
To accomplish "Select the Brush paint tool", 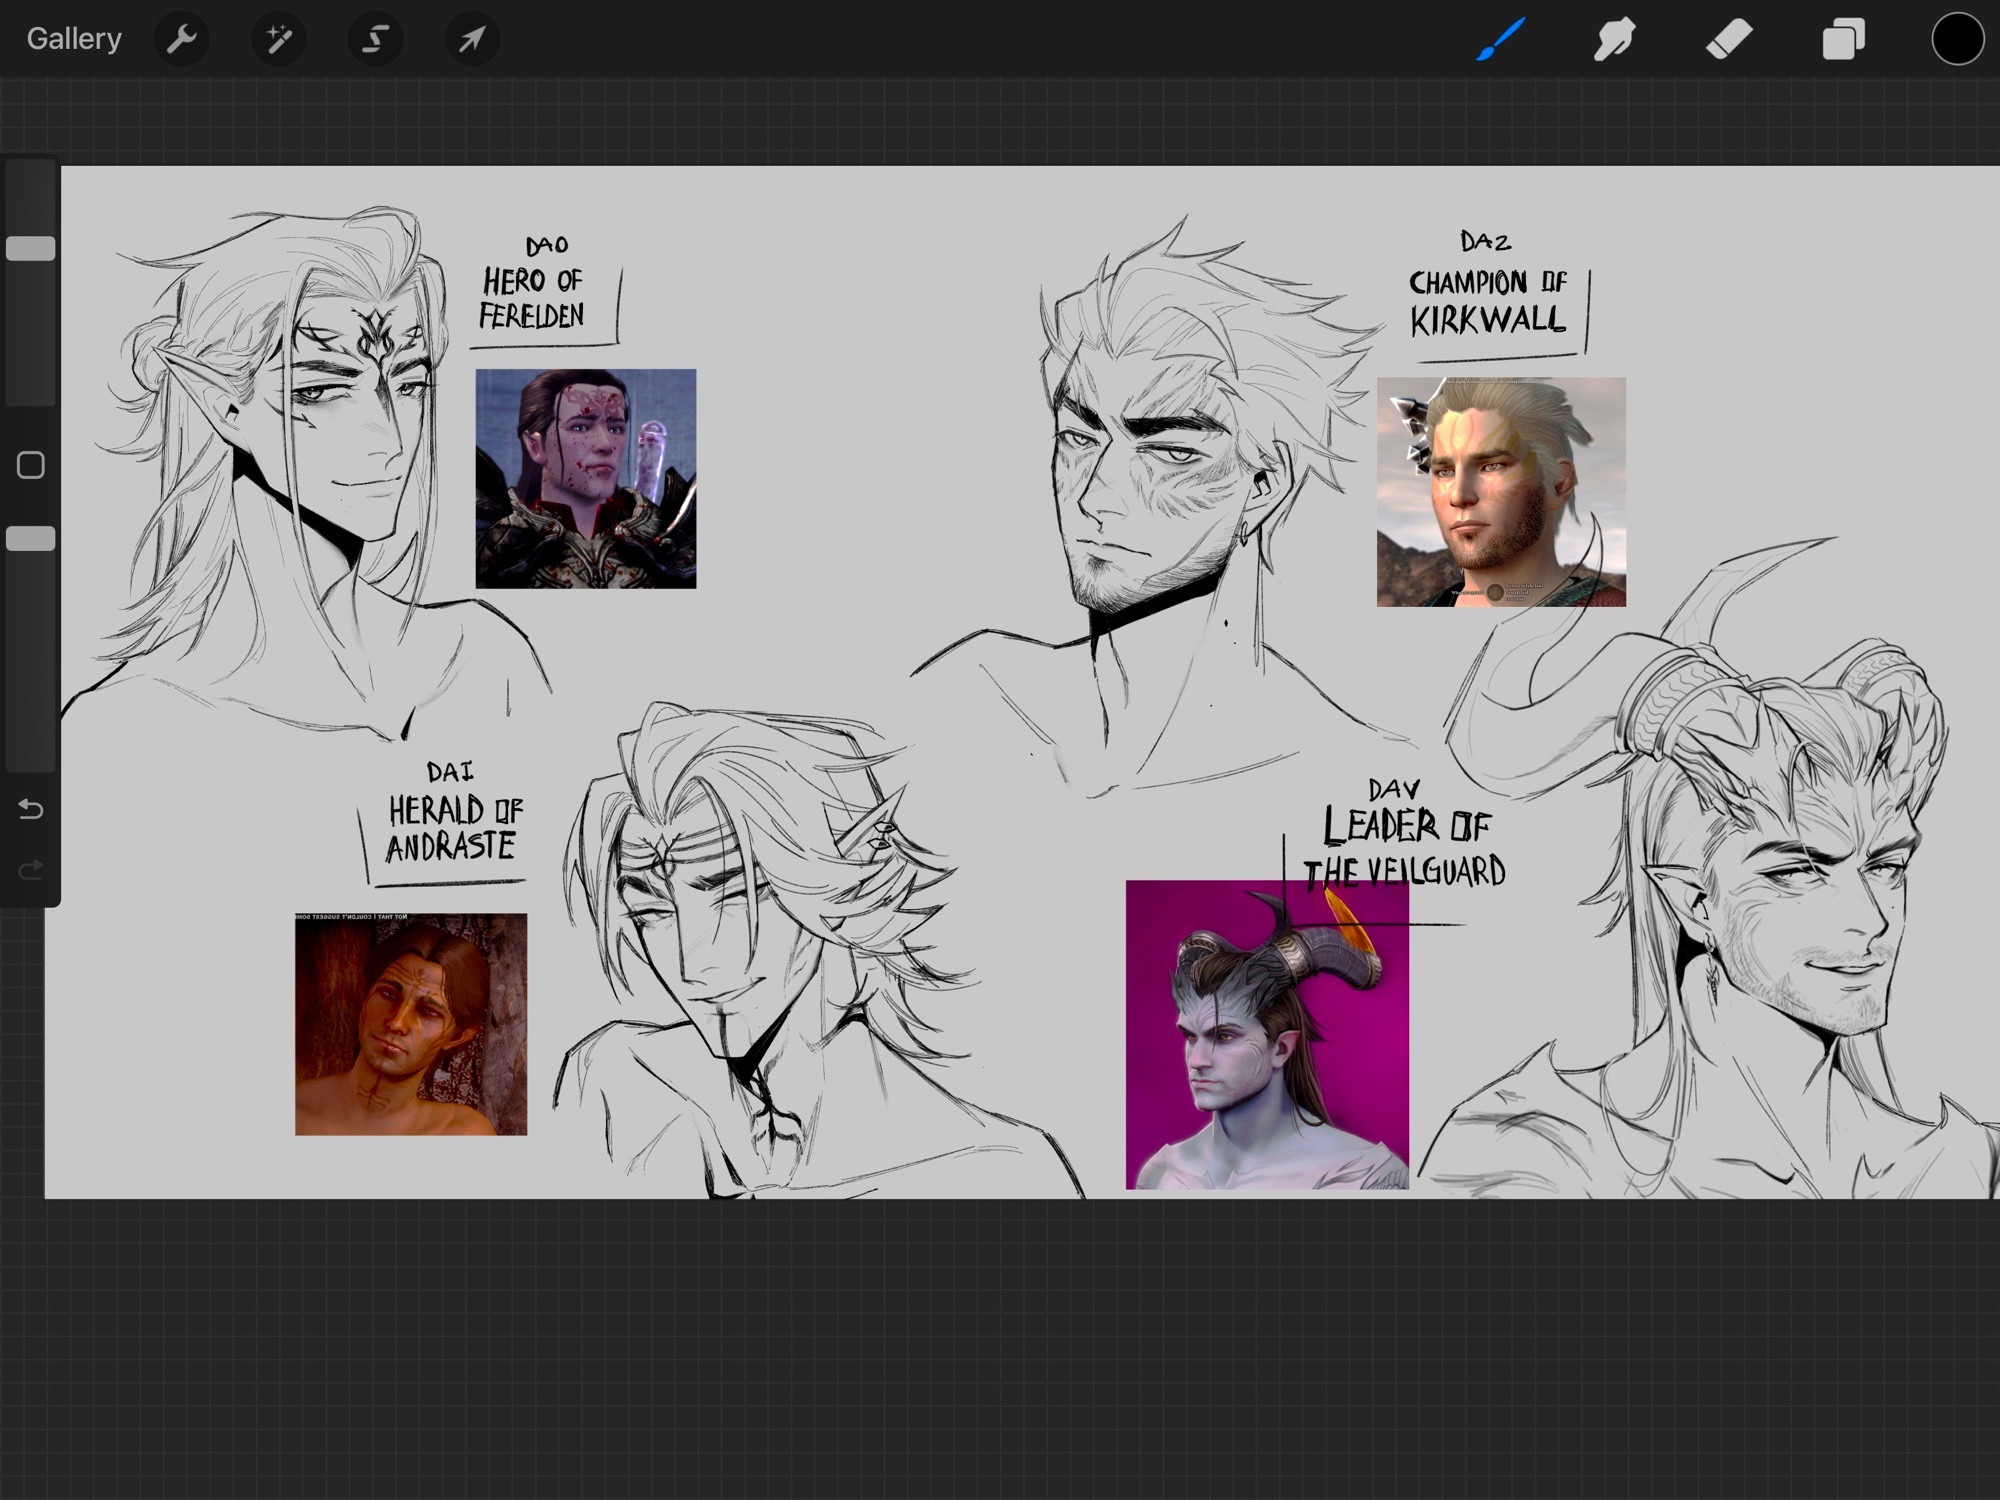I will pos(1501,39).
